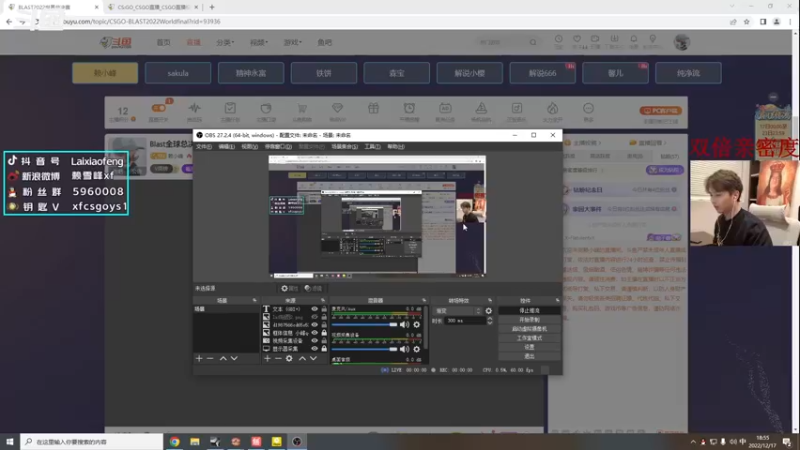This screenshot has width=800, height=450.
Task: Toggle lock on the 视频采集设备 source
Action: point(324,341)
